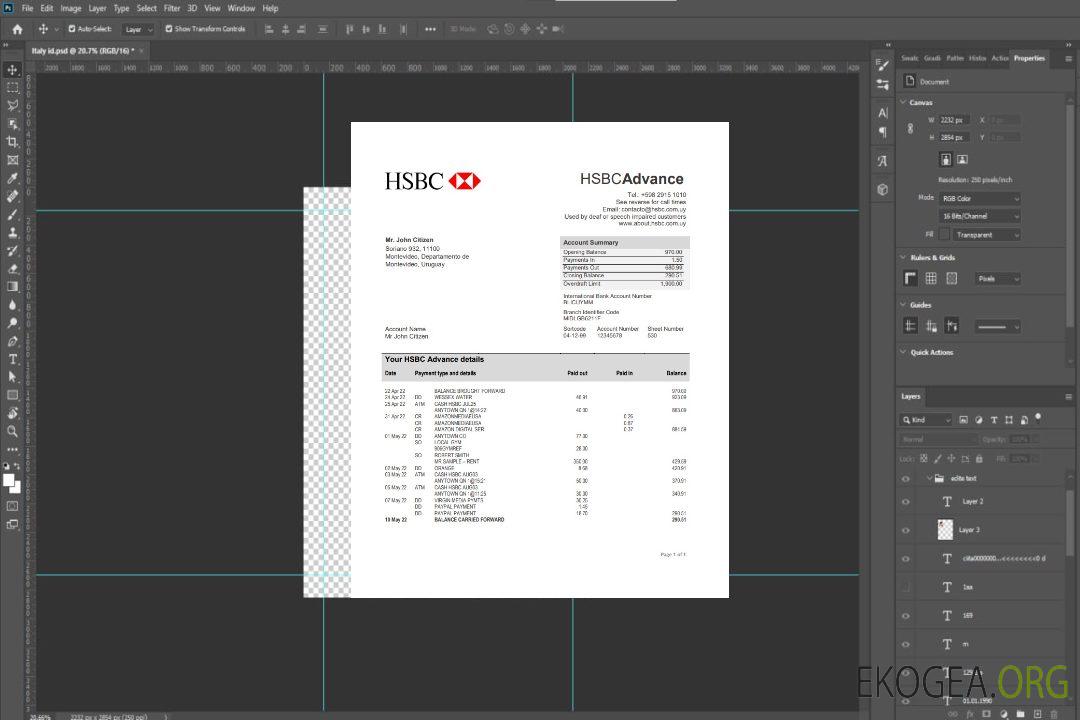This screenshot has height=720, width=1080.
Task: Select Layer 3 thumbnail
Action: (x=946, y=529)
